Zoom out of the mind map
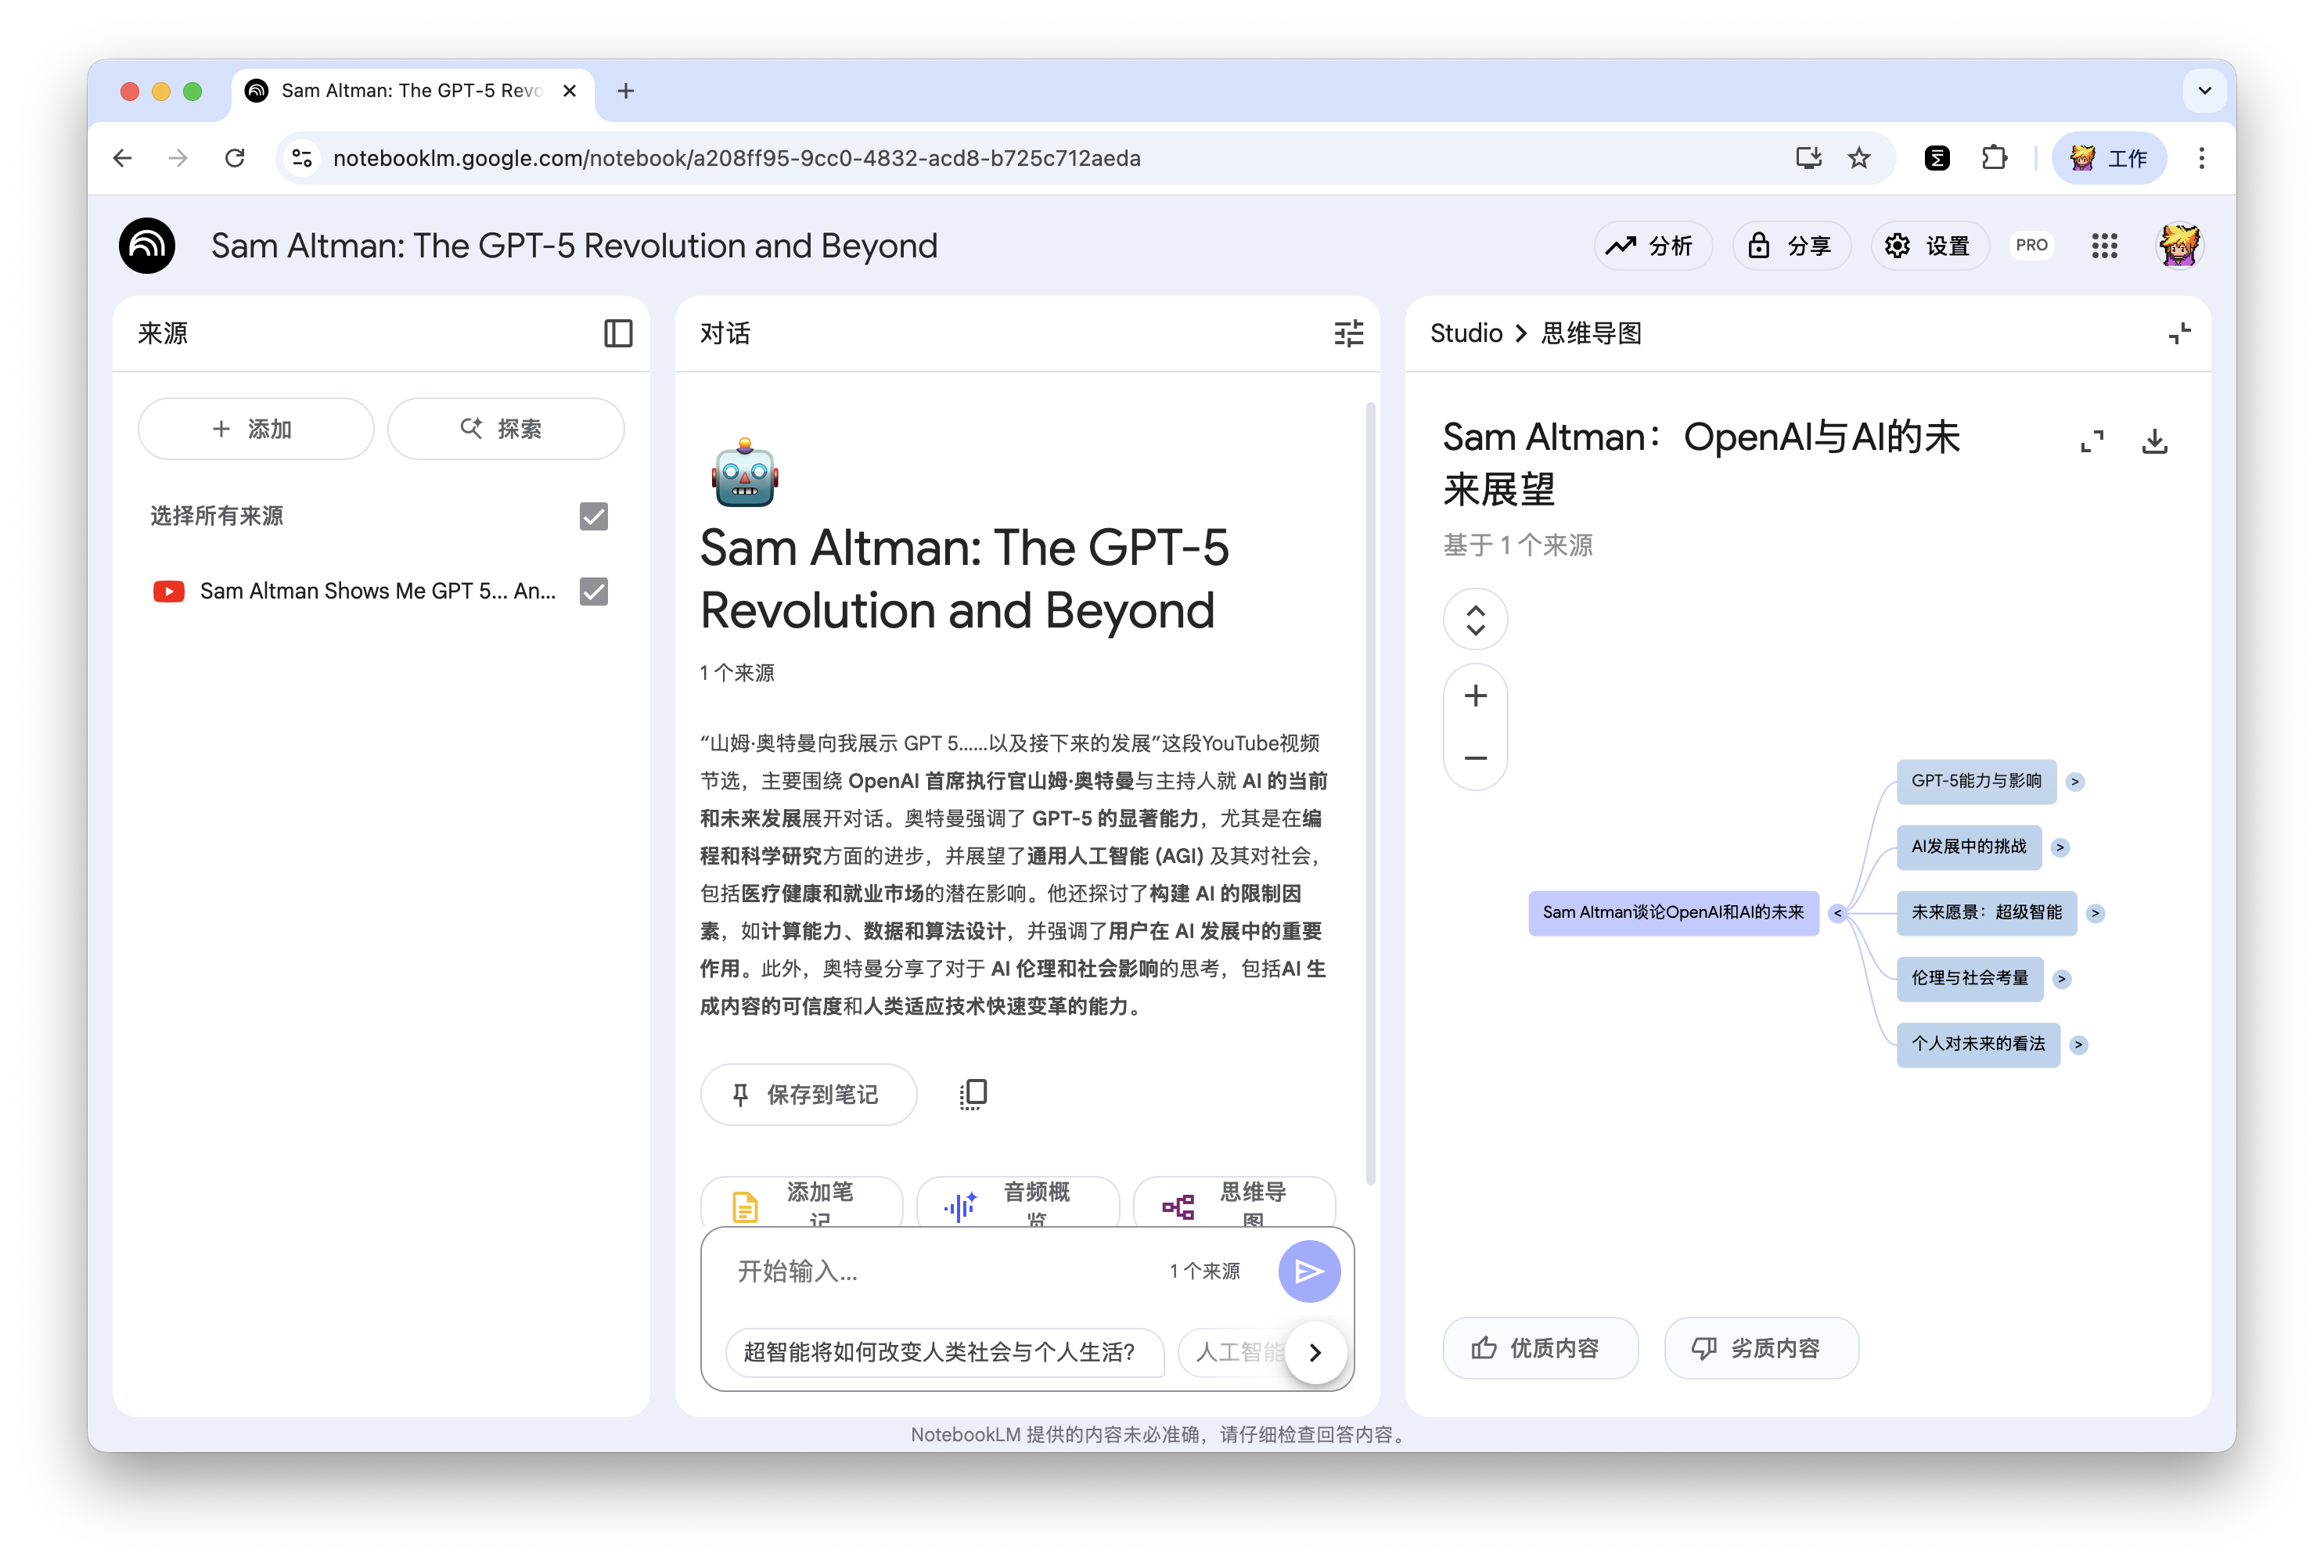The height and width of the screenshot is (1568, 2324). (1475, 758)
